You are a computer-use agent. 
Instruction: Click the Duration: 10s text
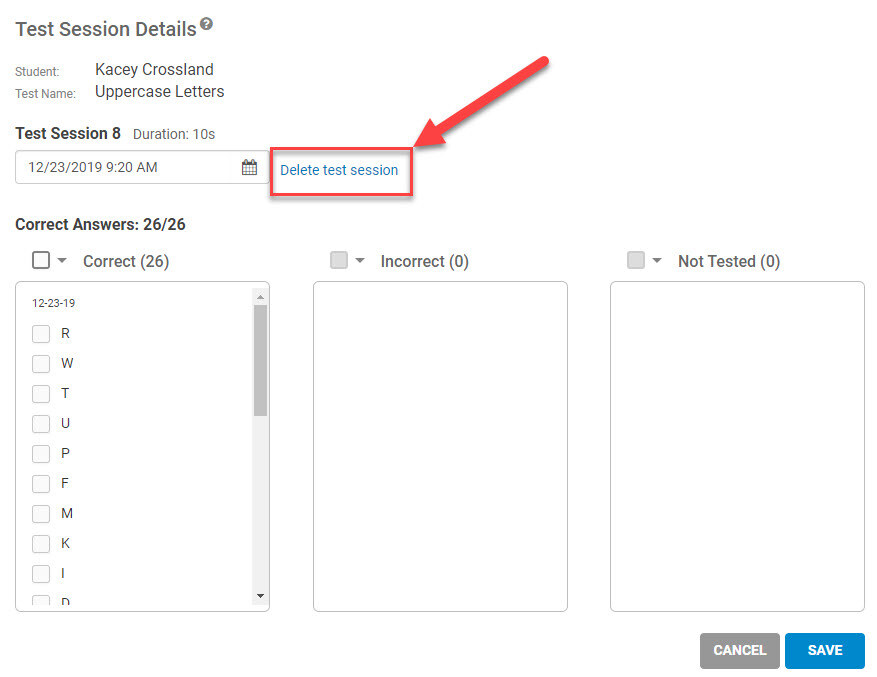coord(174,134)
